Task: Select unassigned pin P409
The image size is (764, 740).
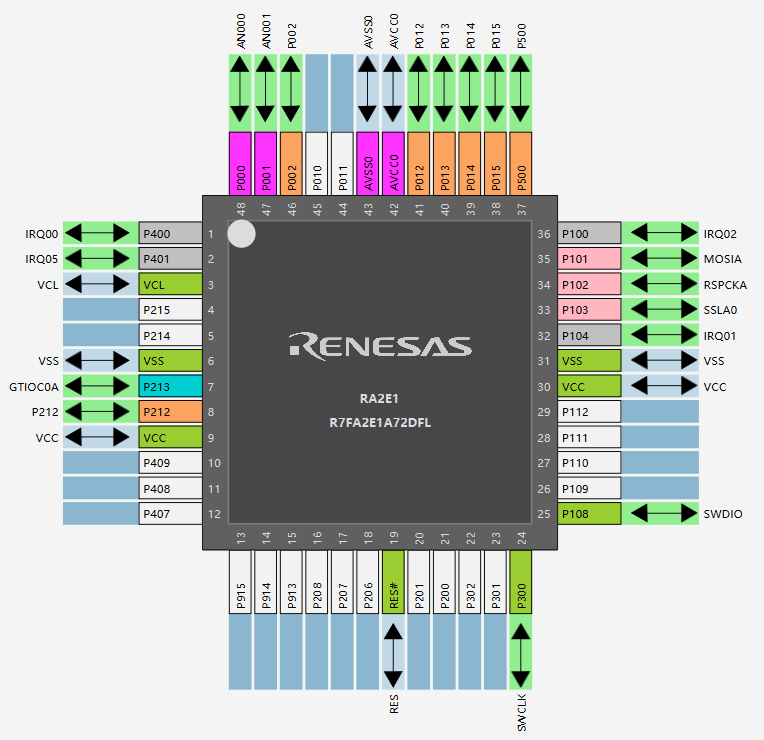Action: pyautogui.click(x=170, y=462)
